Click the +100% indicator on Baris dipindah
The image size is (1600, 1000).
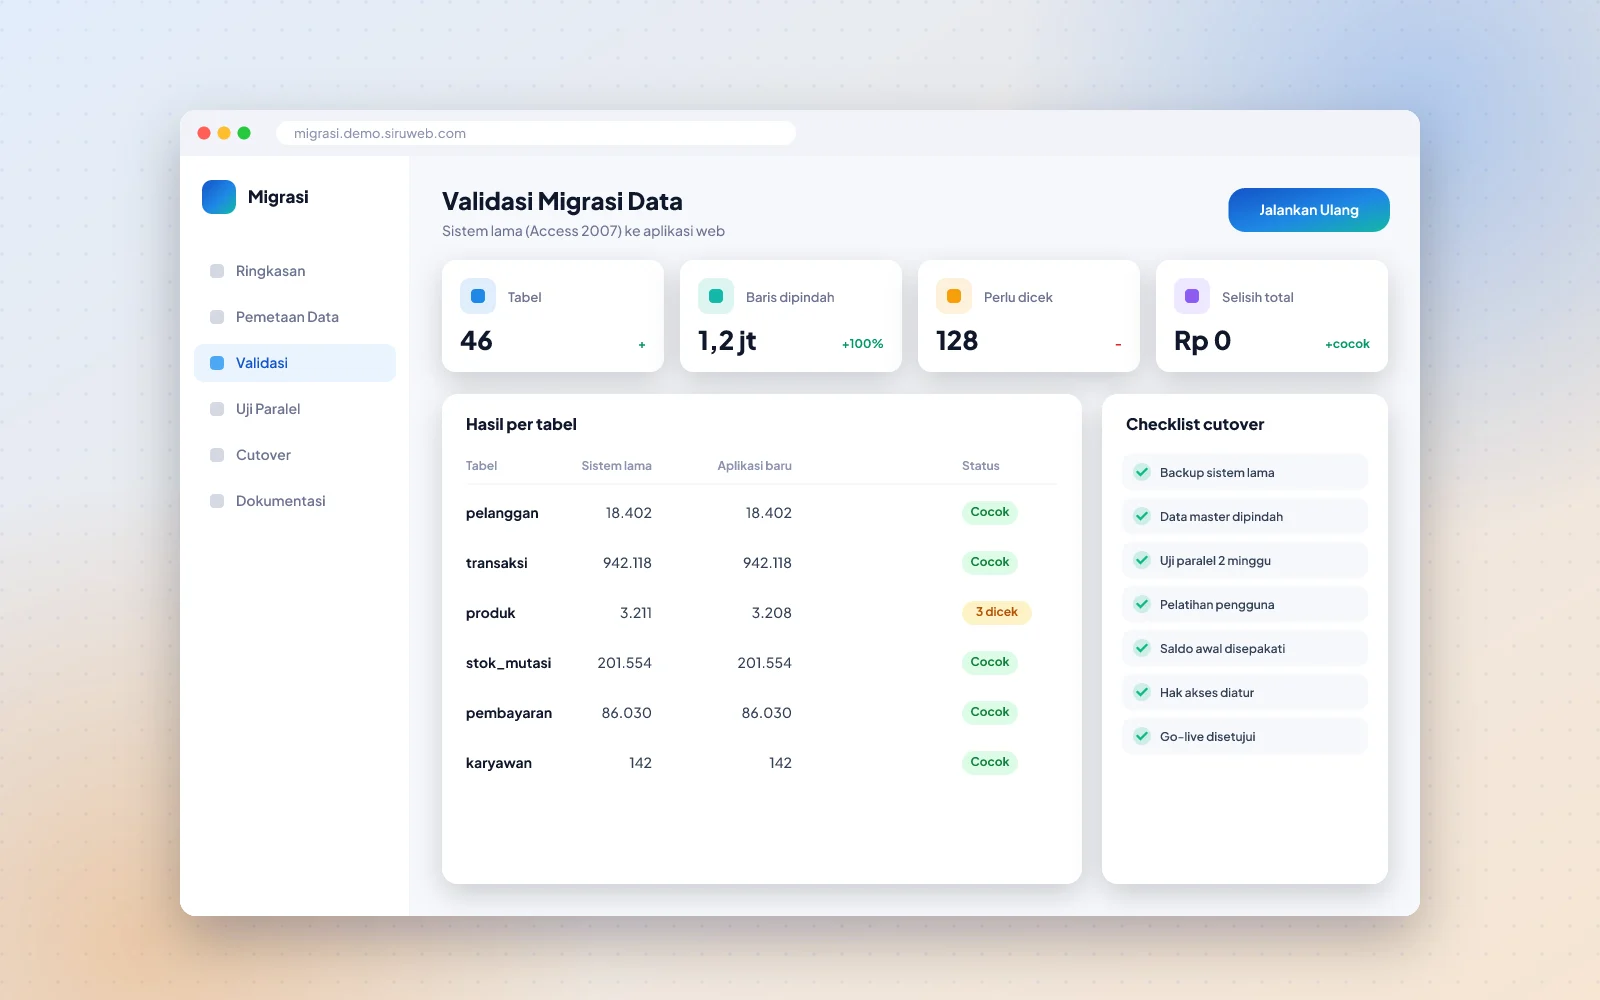pyautogui.click(x=862, y=344)
